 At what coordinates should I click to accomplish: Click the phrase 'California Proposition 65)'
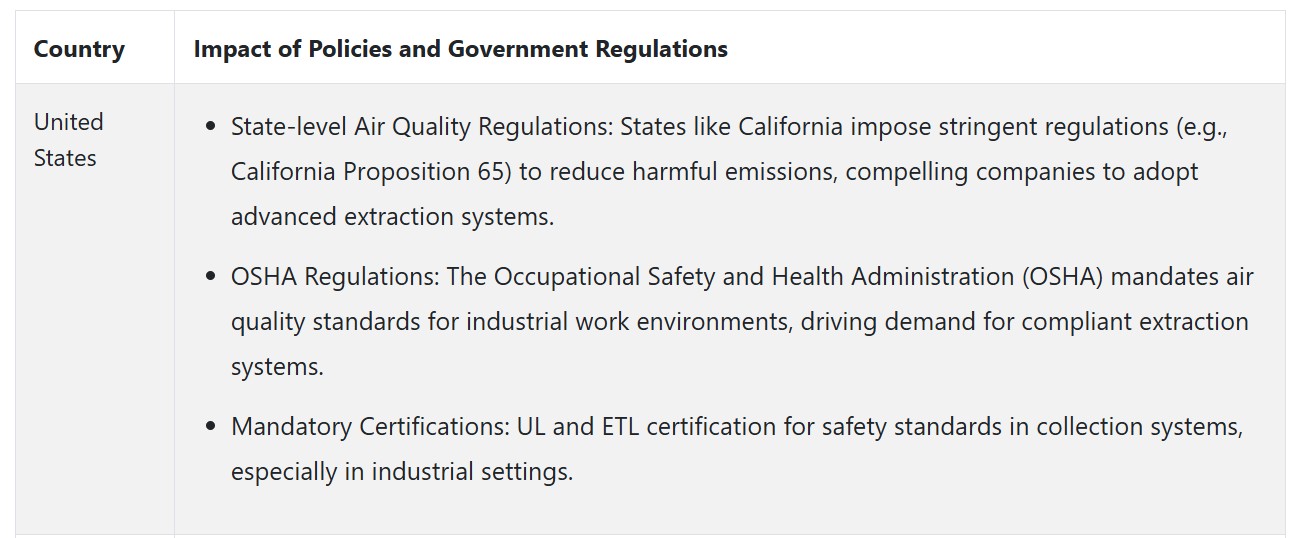371,172
